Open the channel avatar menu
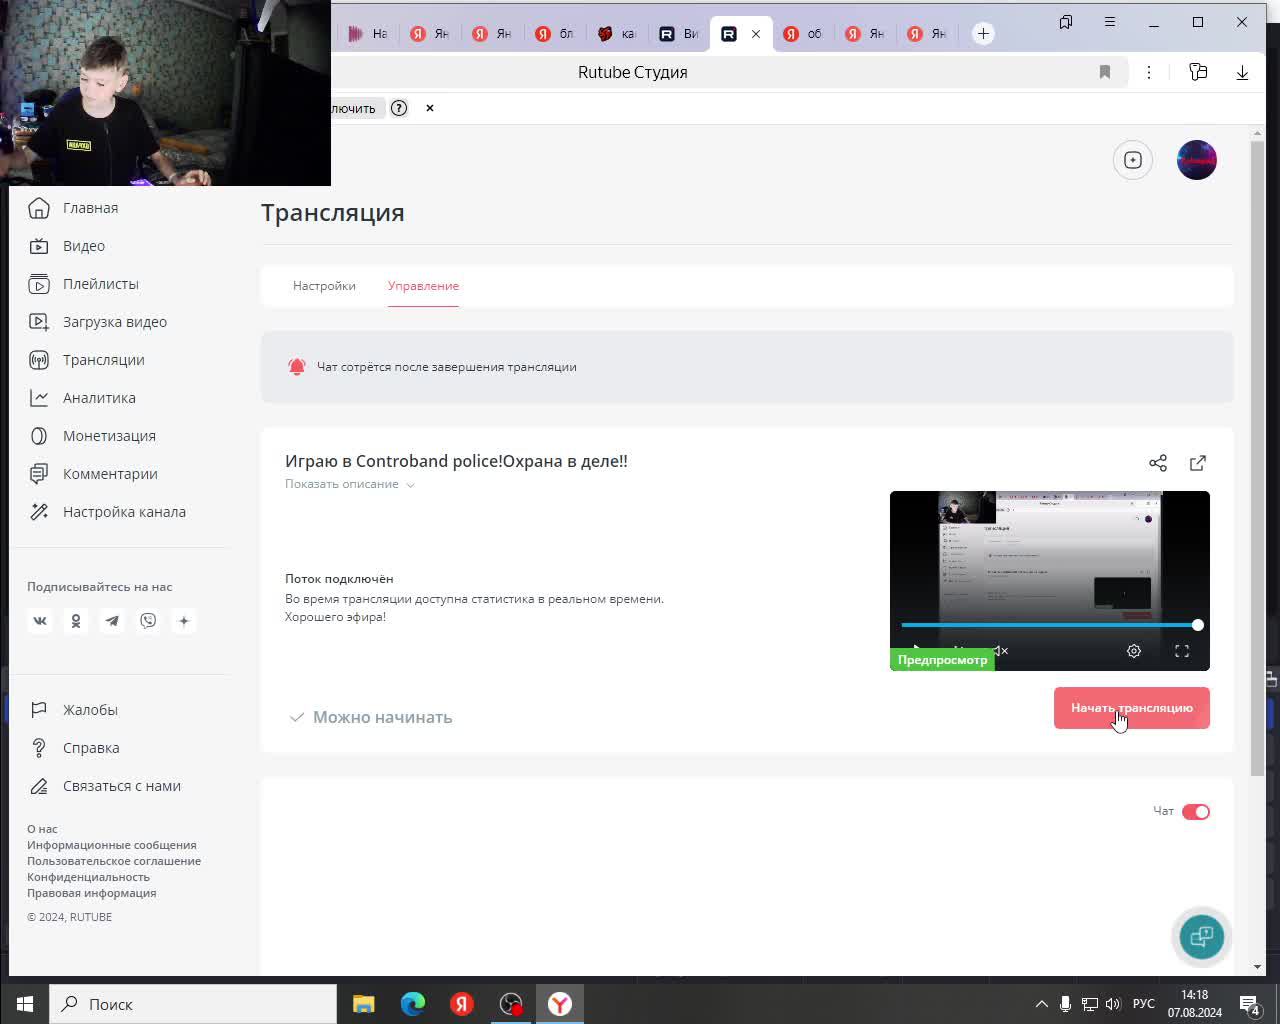Viewport: 1280px width, 1024px height. click(1197, 160)
